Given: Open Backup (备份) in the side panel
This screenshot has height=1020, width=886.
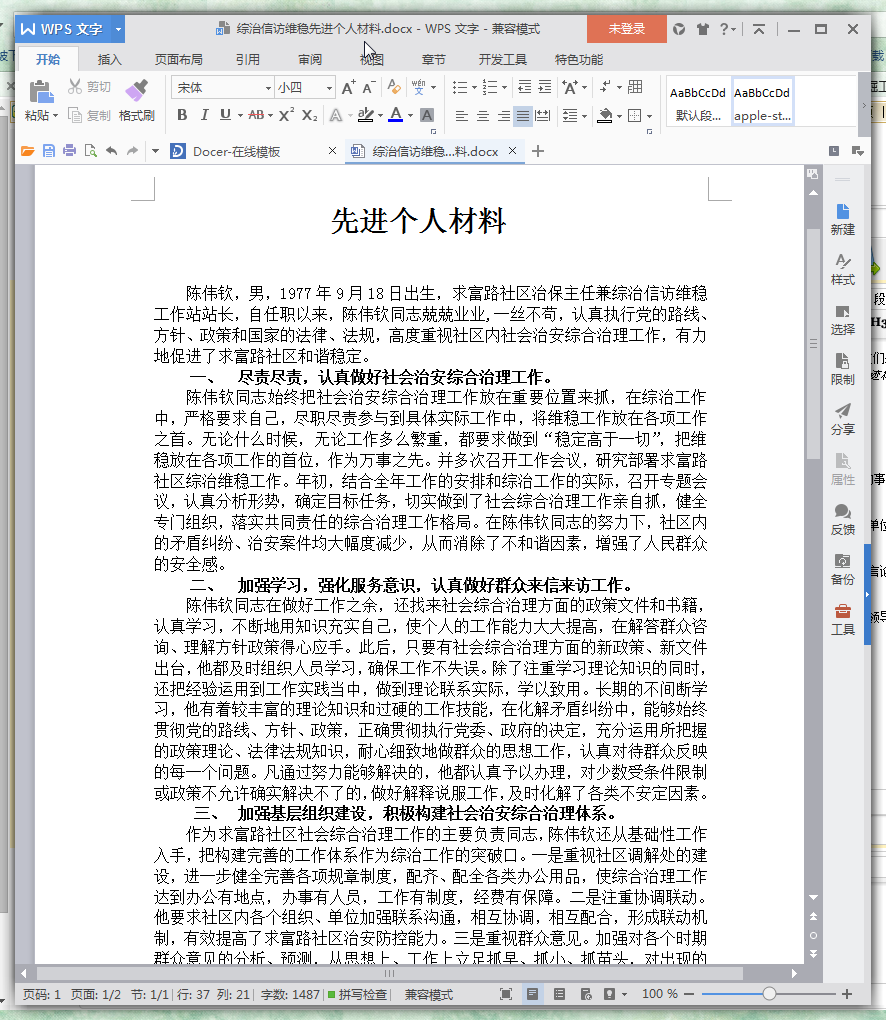Looking at the screenshot, I should [842, 569].
